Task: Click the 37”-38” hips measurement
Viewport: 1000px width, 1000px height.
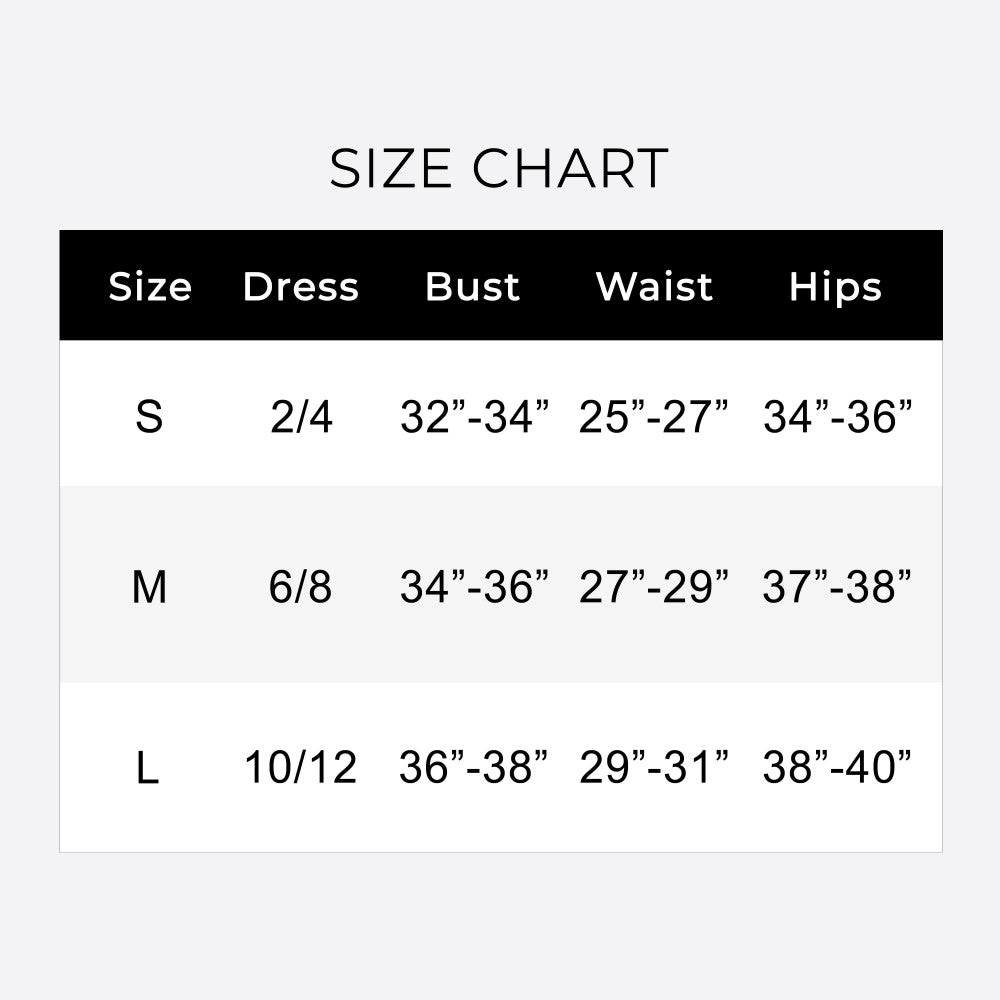Action: tap(838, 587)
